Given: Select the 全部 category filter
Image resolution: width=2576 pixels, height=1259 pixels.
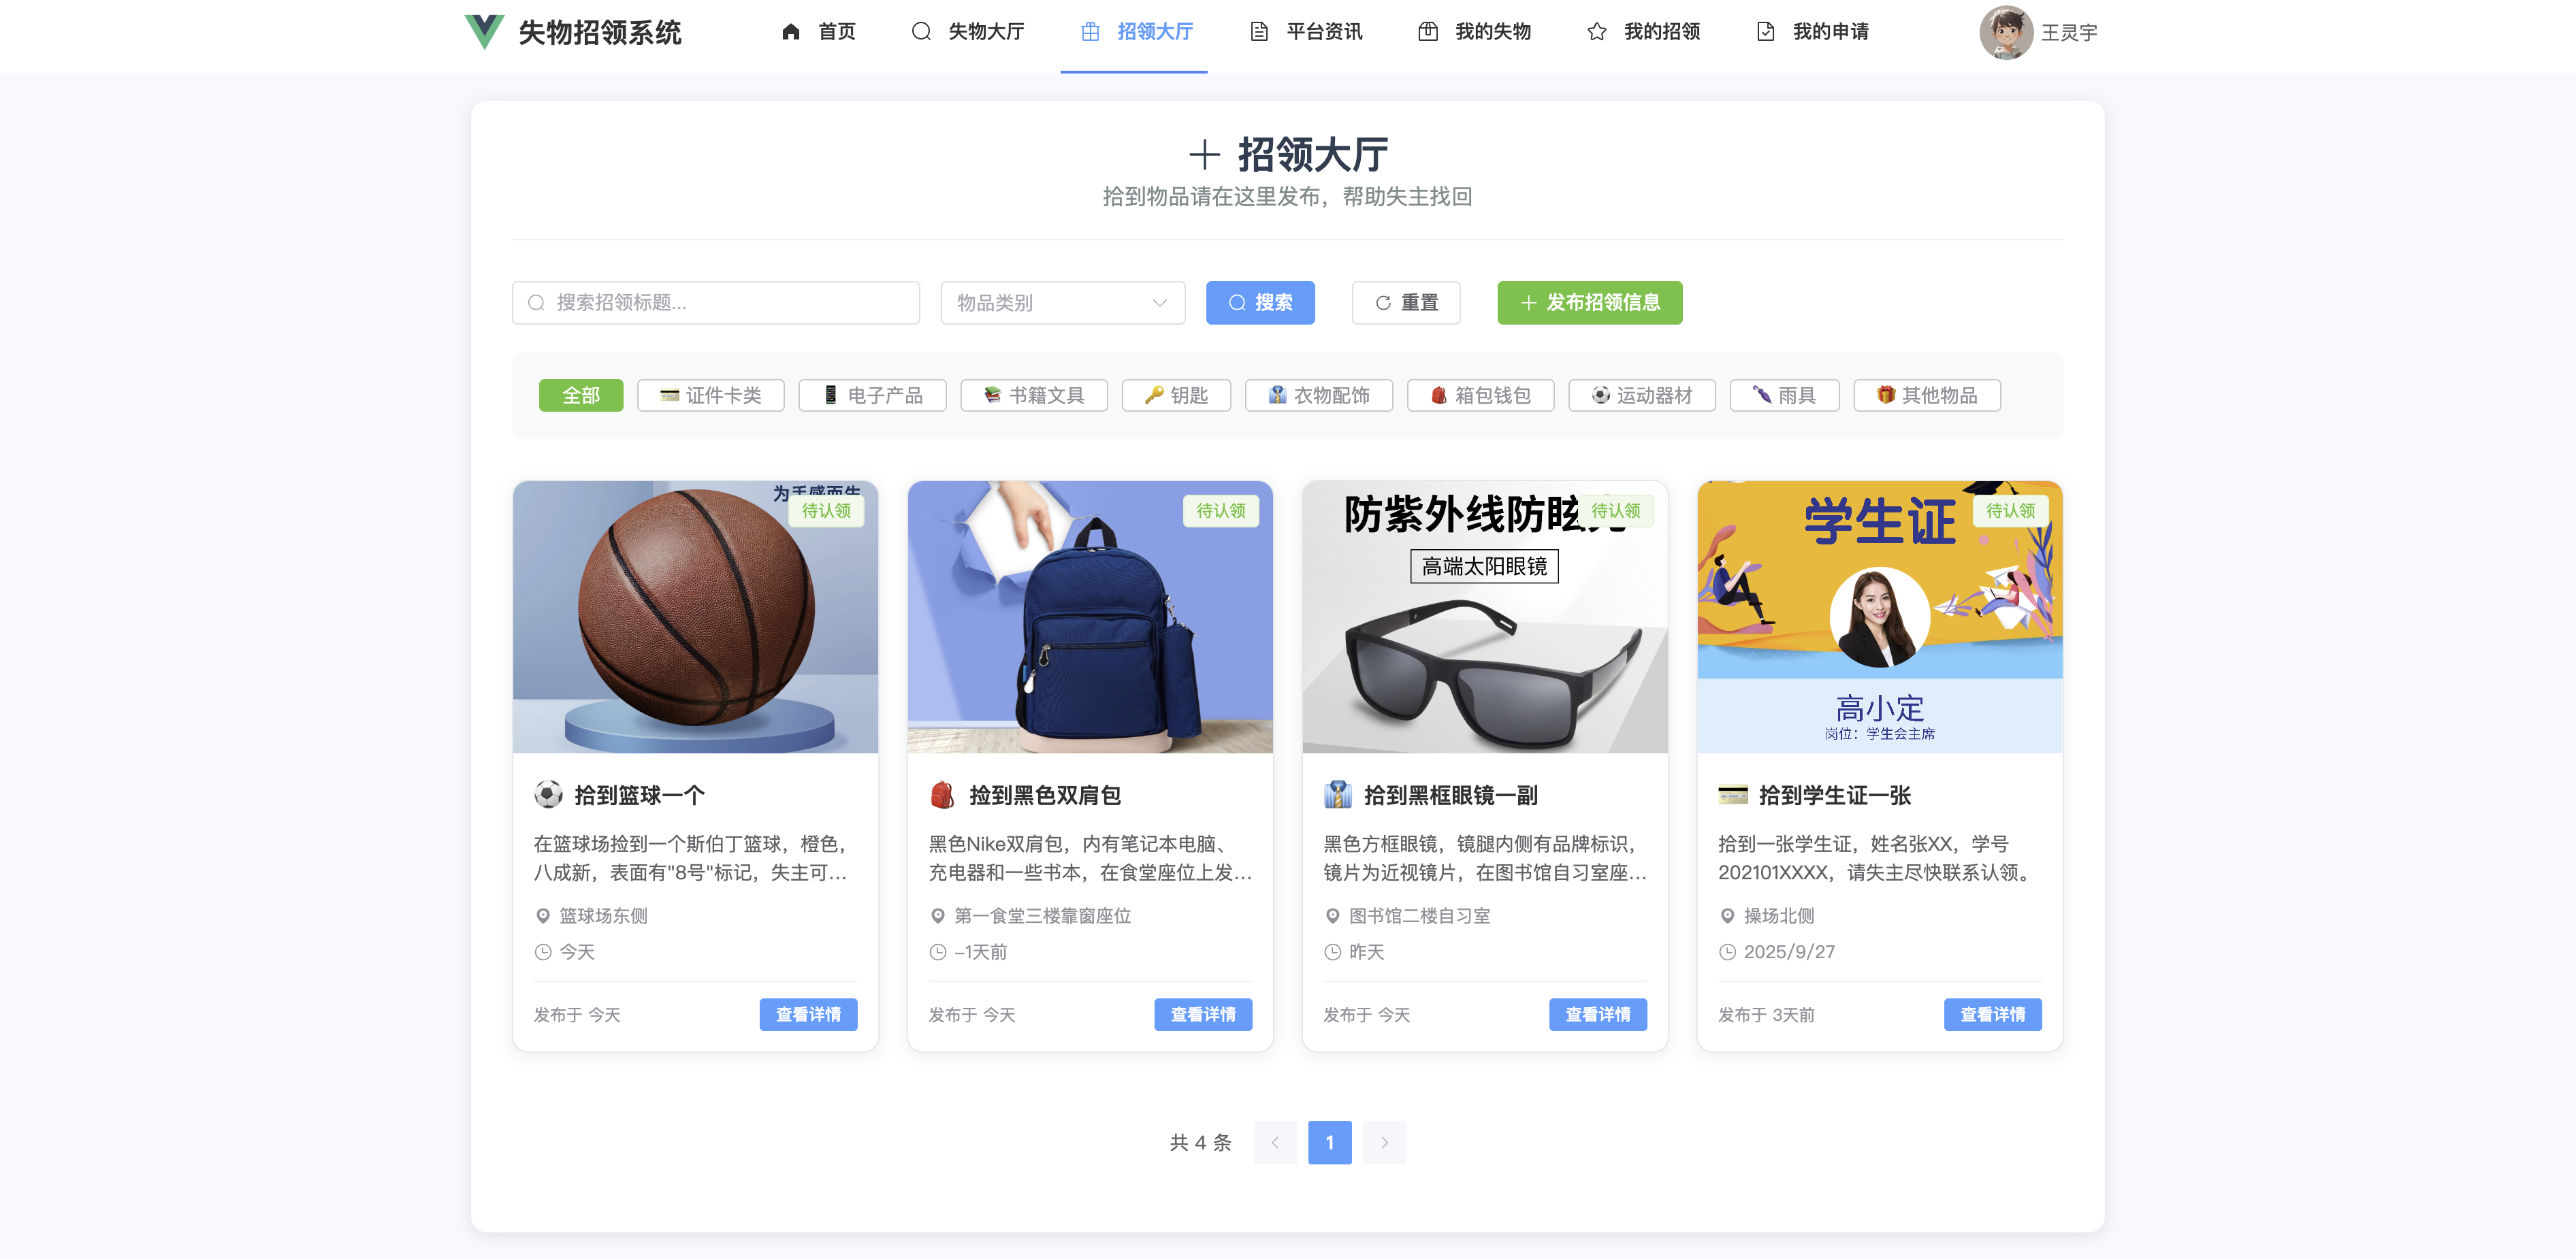Looking at the screenshot, I should tap(581, 396).
